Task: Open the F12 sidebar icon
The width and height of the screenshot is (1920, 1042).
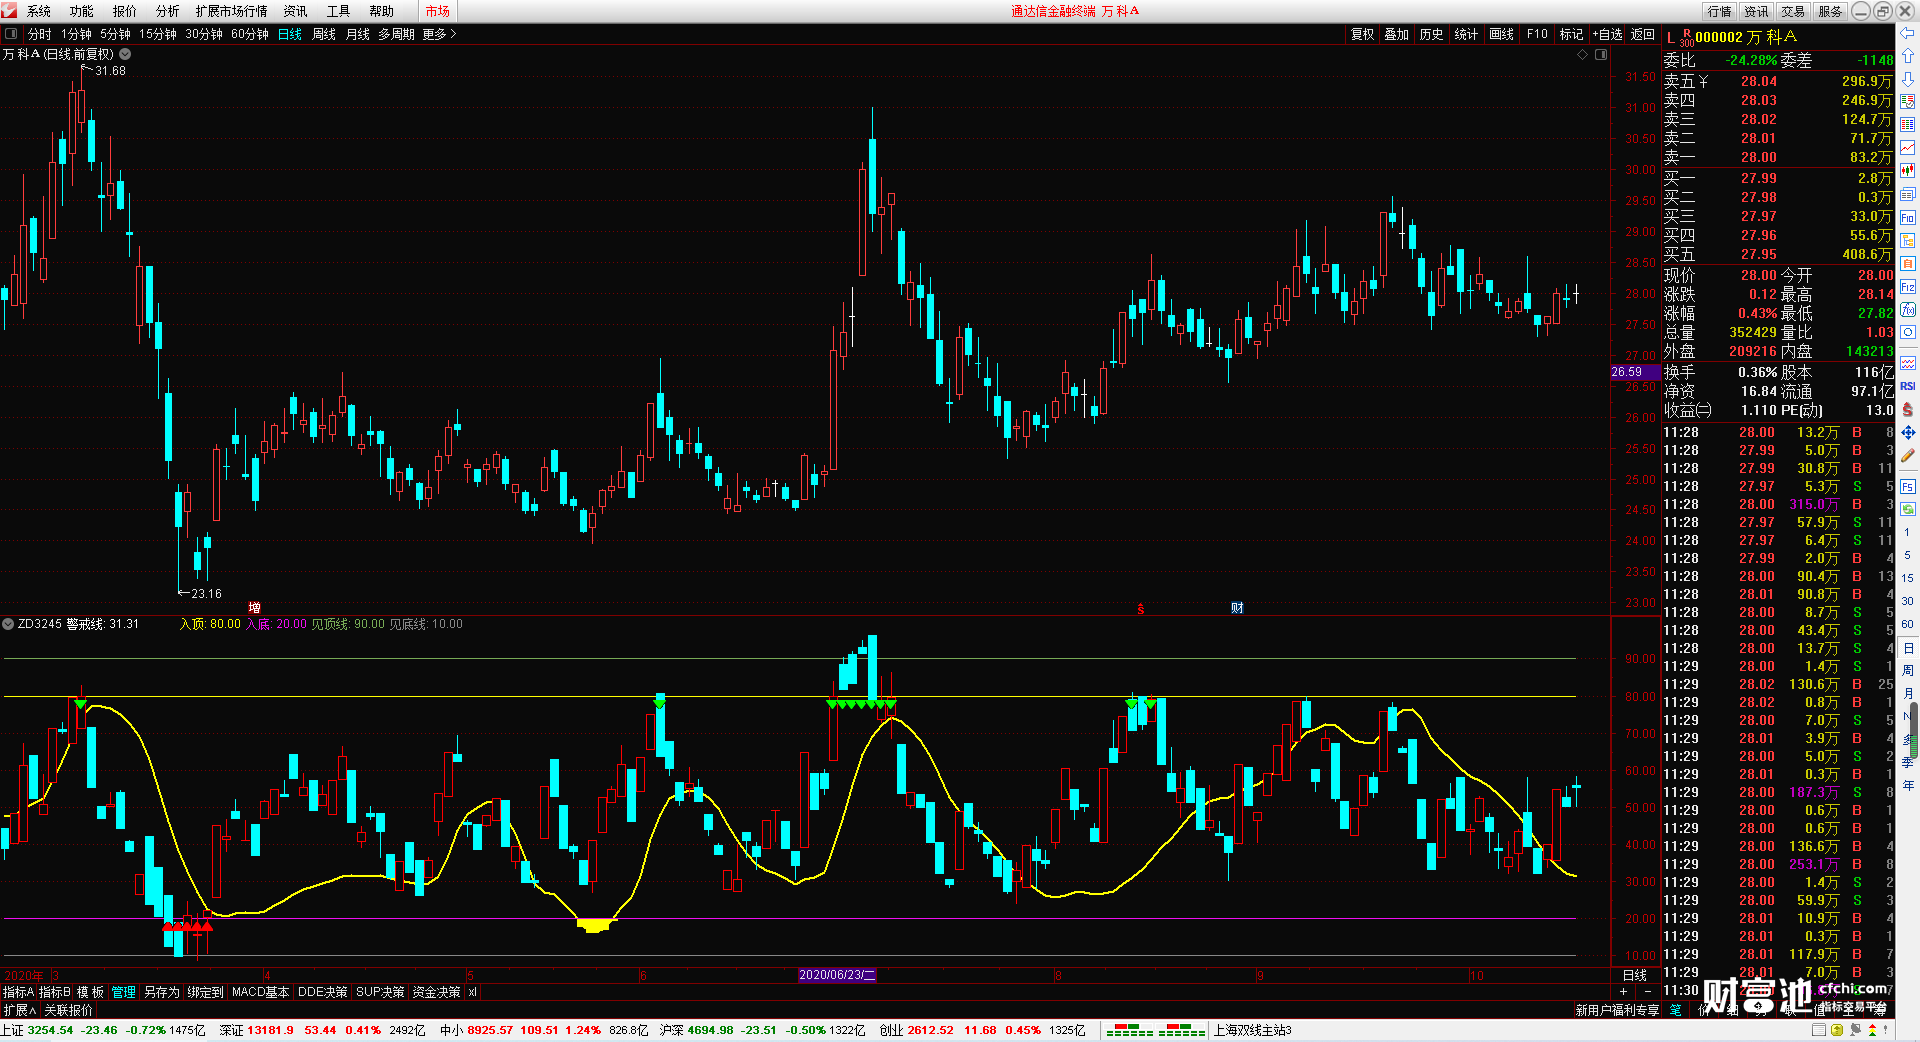Action: click(x=1908, y=287)
